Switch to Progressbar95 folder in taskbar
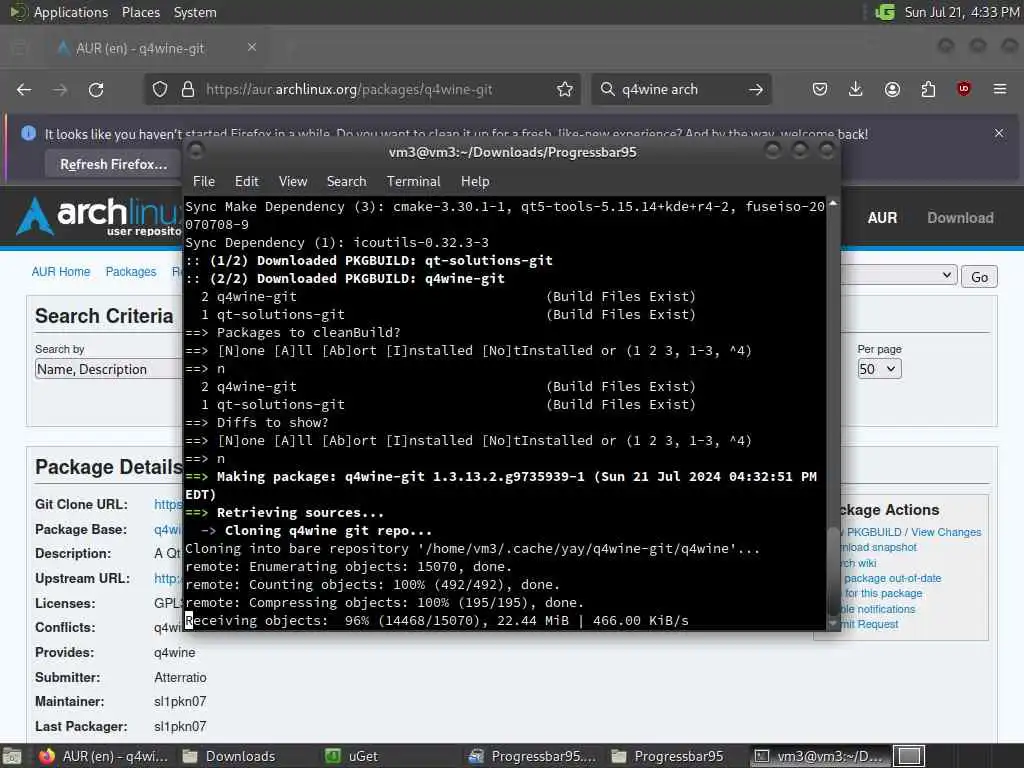The height and width of the screenshot is (768, 1024). tap(669, 756)
